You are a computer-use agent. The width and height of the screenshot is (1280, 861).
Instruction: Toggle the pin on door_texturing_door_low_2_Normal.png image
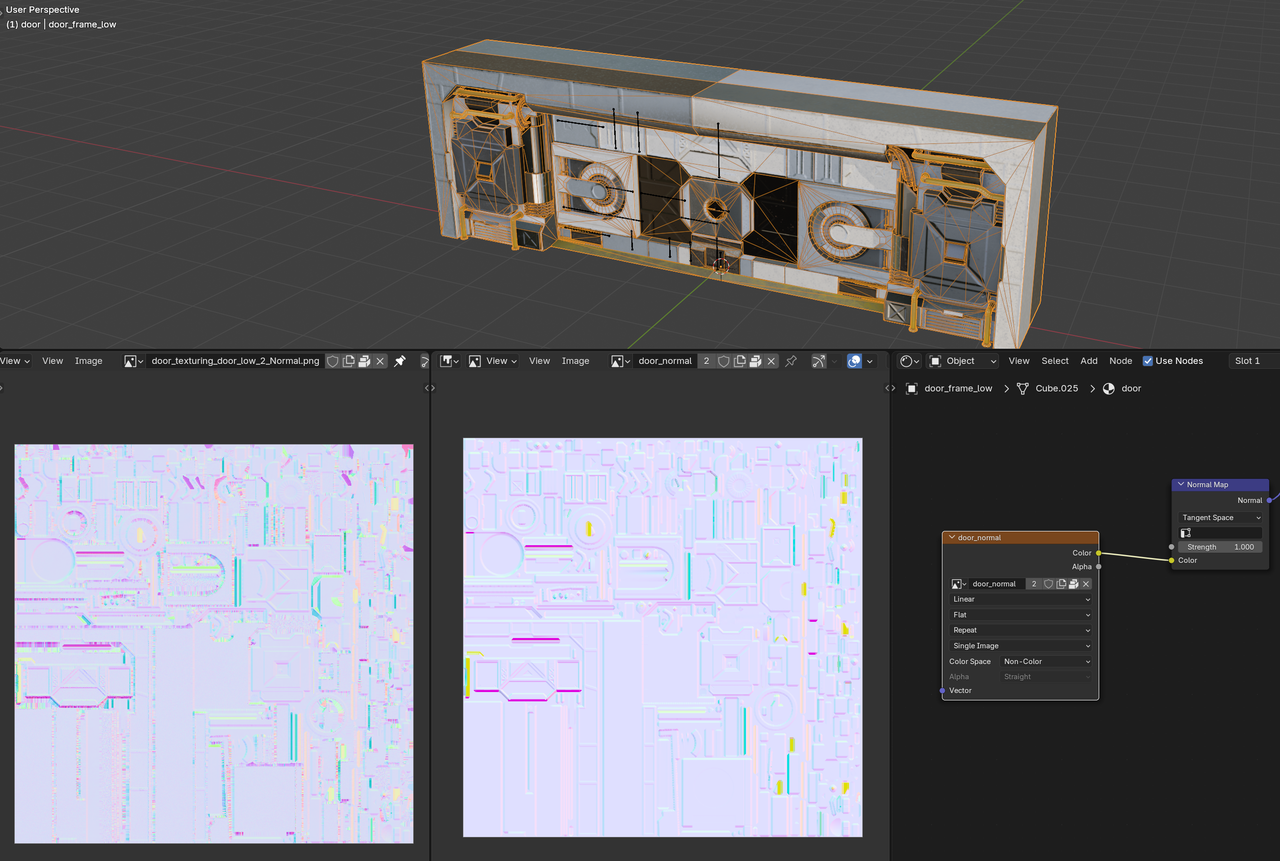pyautogui.click(x=400, y=361)
